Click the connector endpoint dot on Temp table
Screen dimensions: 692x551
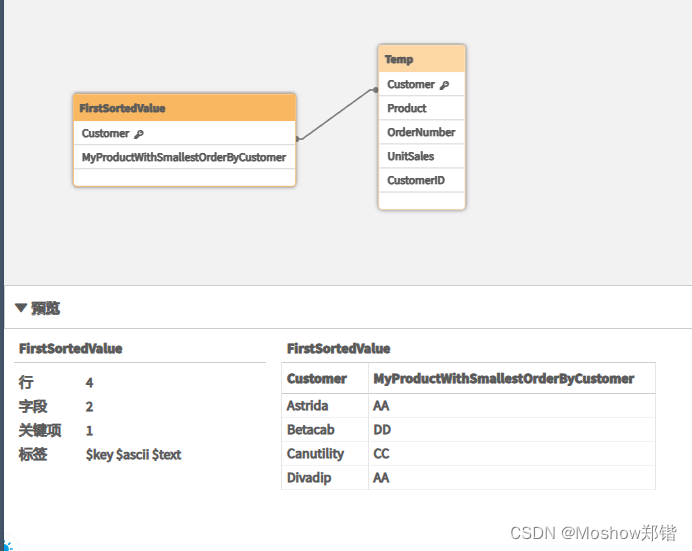[375, 90]
